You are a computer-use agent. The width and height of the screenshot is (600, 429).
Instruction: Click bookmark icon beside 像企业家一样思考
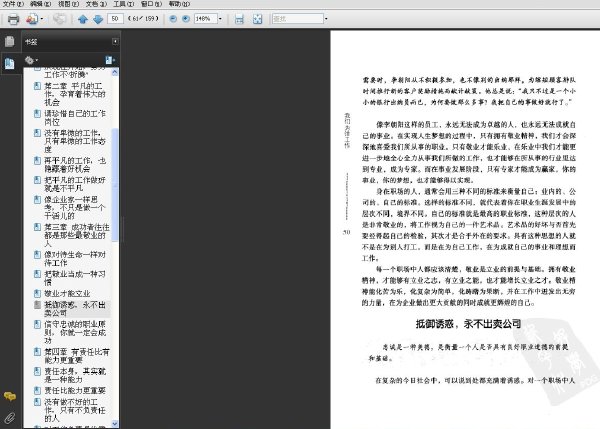[x=37, y=199]
